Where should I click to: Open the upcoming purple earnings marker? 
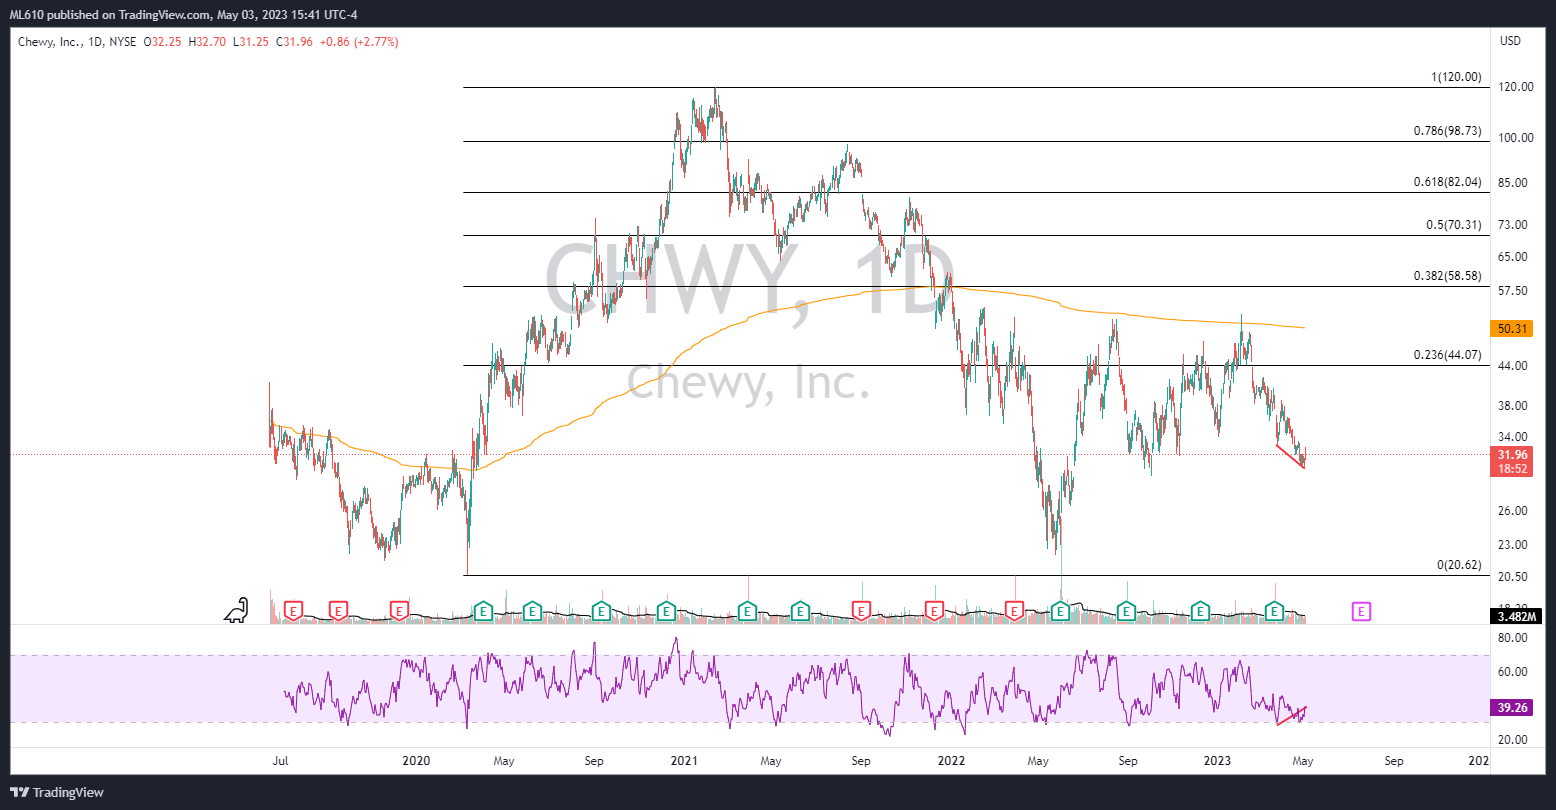(x=1361, y=609)
